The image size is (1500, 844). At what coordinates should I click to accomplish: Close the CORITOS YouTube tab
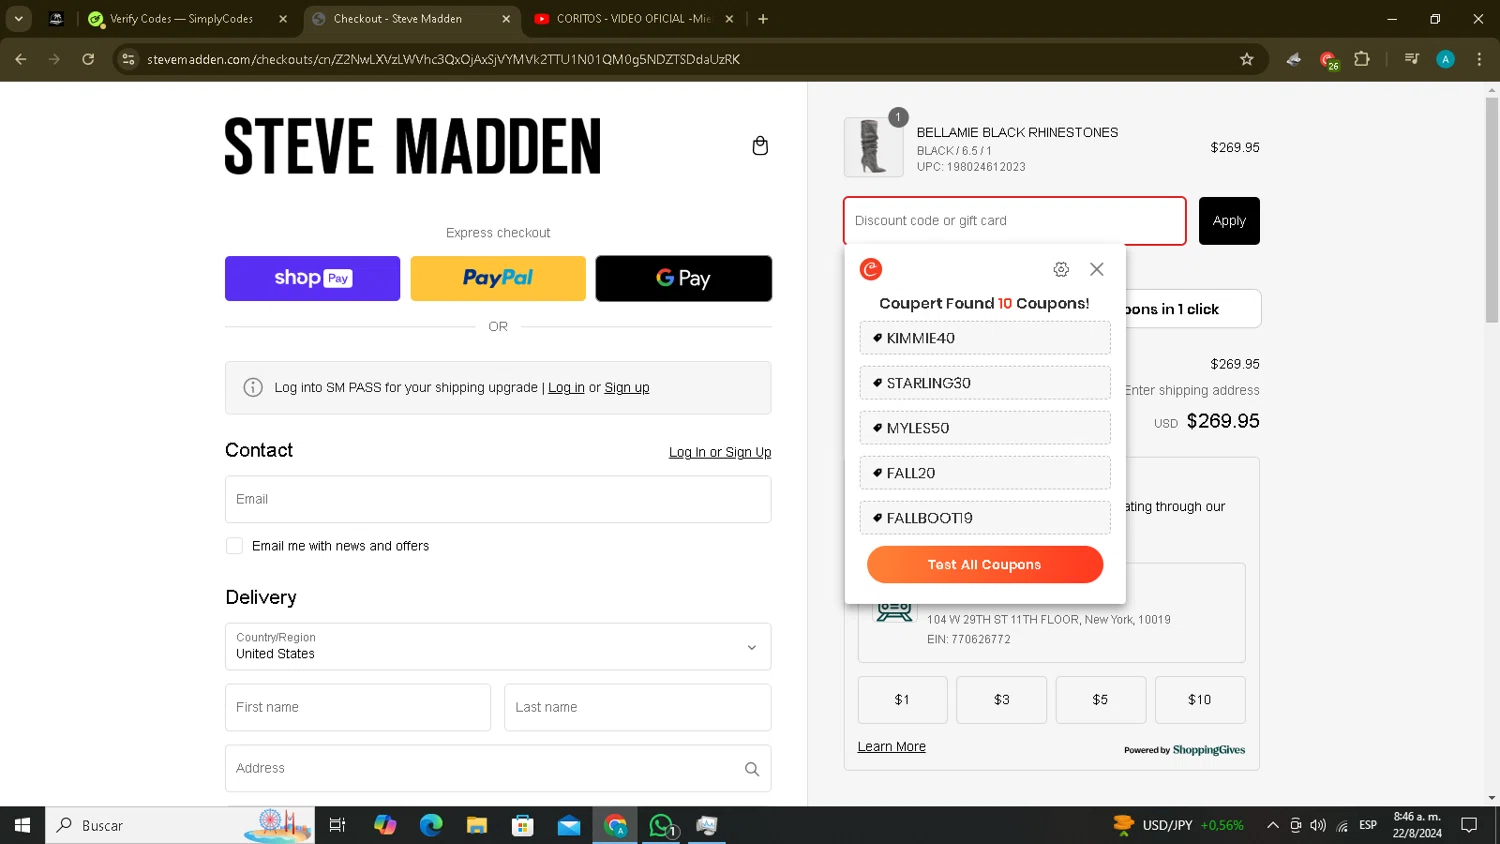point(729,19)
